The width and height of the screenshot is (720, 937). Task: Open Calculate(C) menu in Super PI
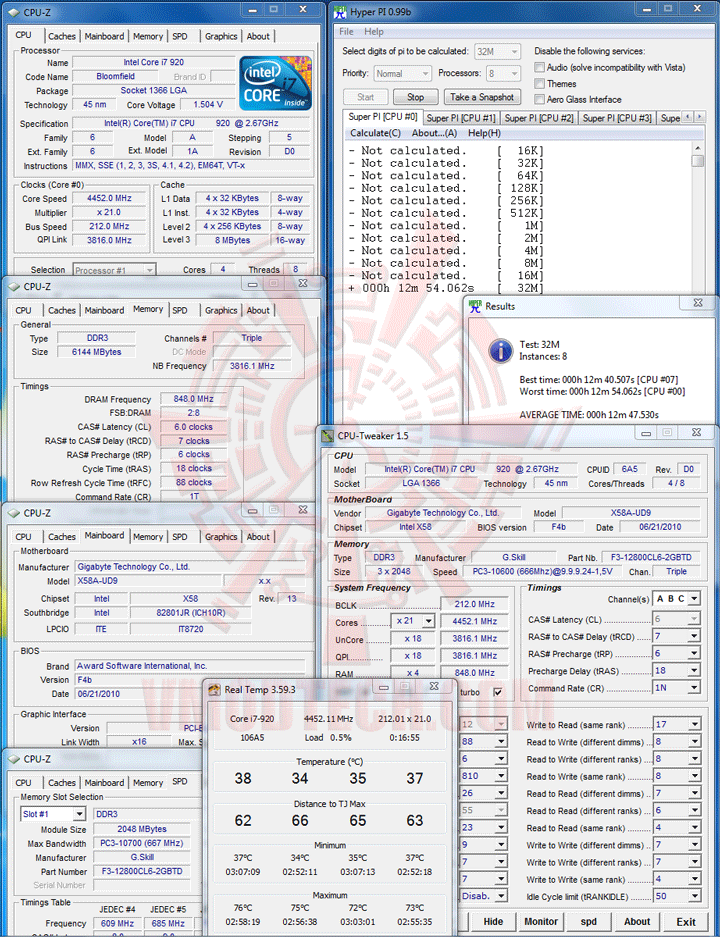[x=375, y=133]
